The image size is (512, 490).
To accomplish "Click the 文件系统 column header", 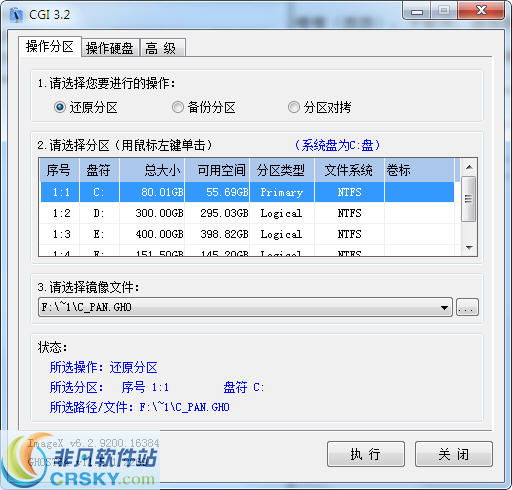I will tap(349, 170).
